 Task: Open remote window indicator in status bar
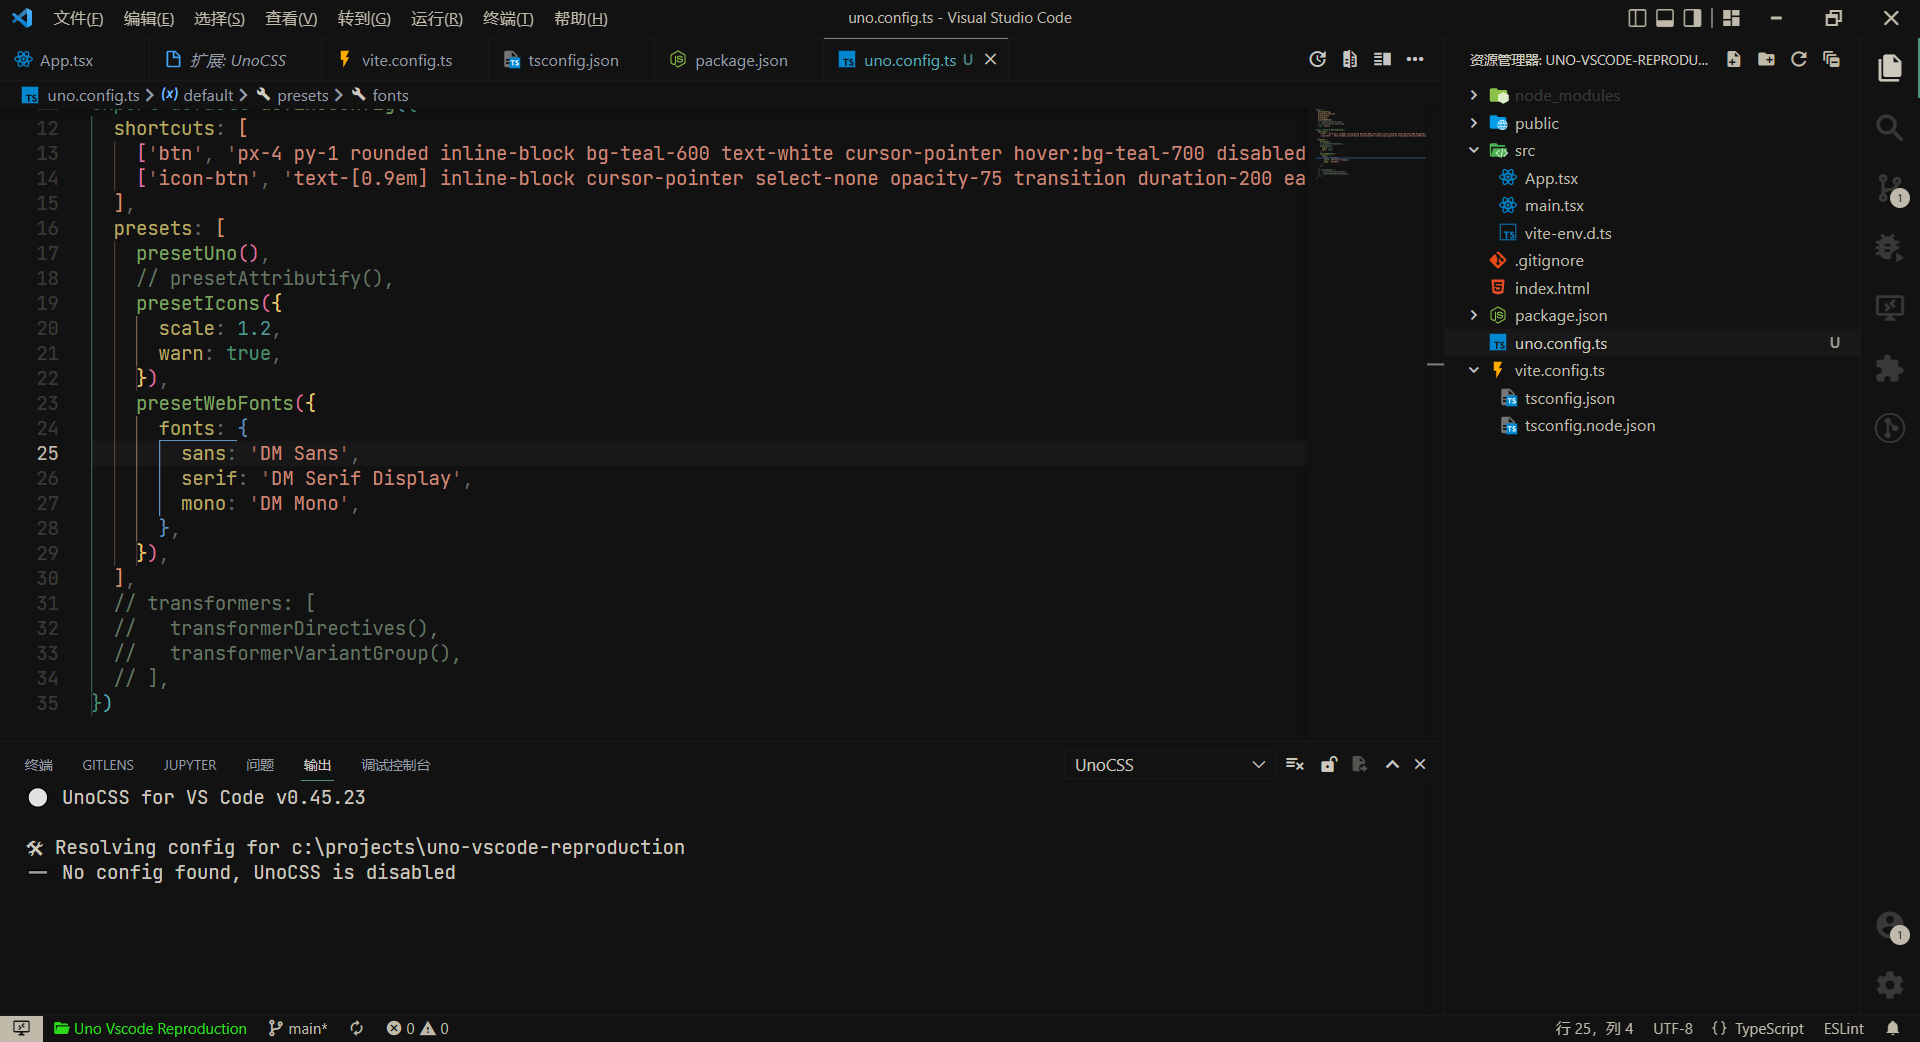point(21,1028)
